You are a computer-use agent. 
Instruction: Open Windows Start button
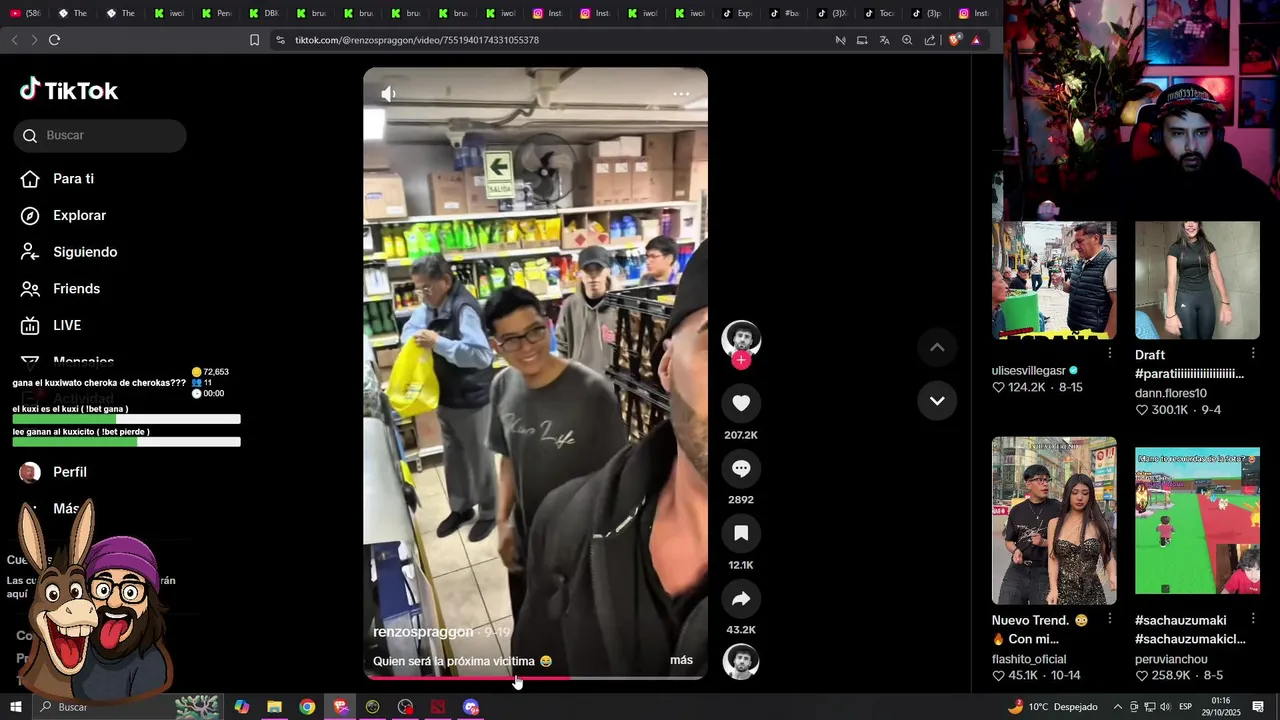click(15, 707)
